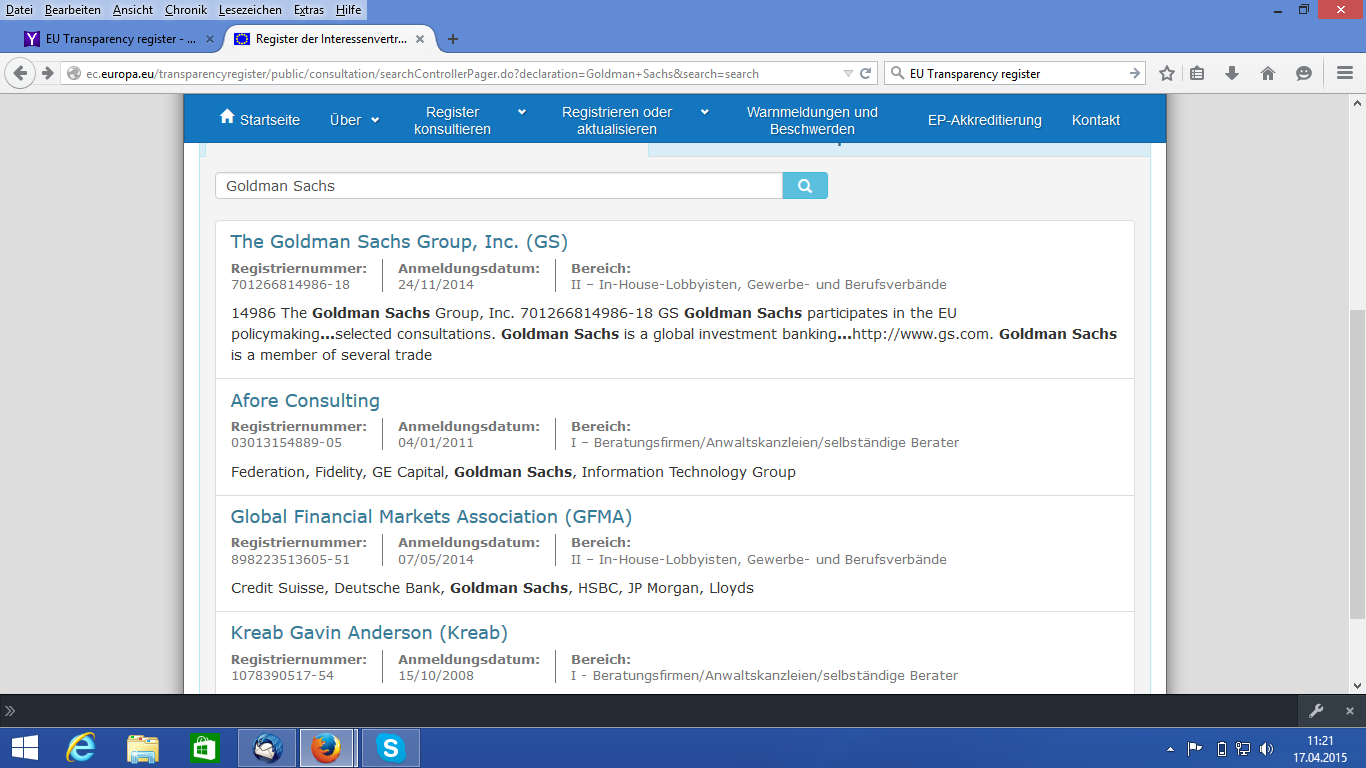This screenshot has width=1366, height=768.
Task: Click the EU Transparency register search bar
Action: pos(1015,73)
